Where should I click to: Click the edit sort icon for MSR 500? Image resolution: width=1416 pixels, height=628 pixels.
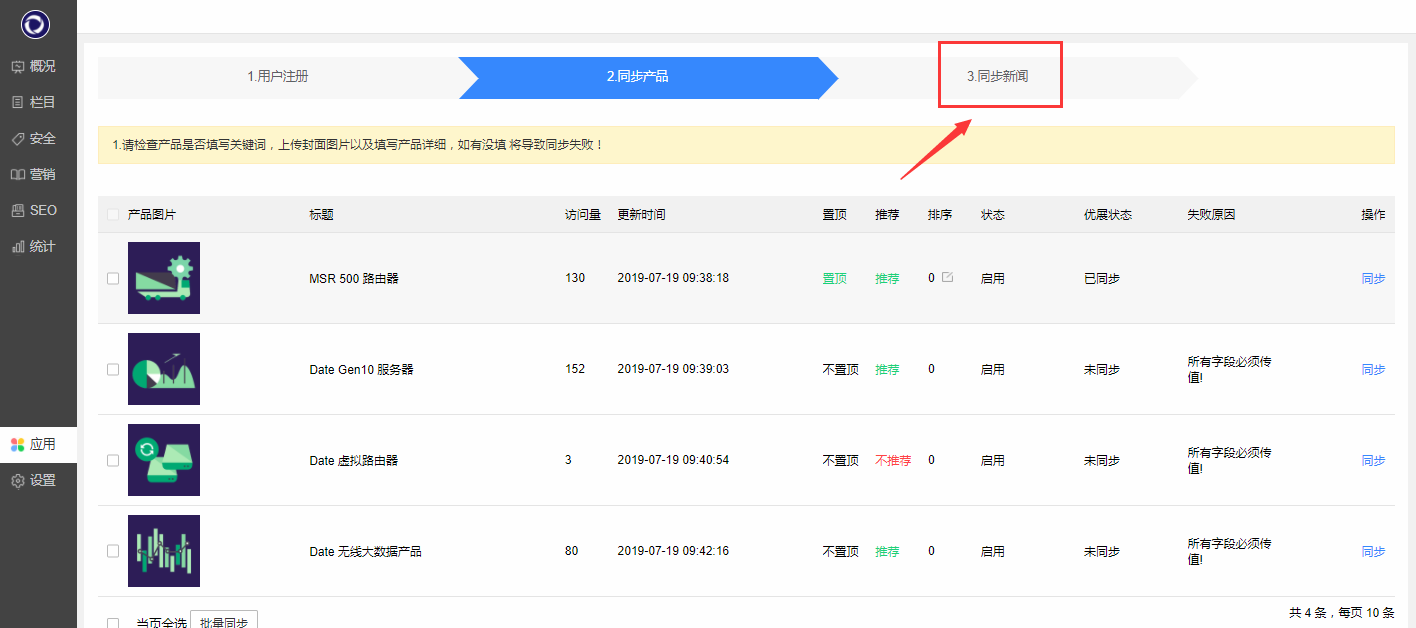[x=947, y=277]
